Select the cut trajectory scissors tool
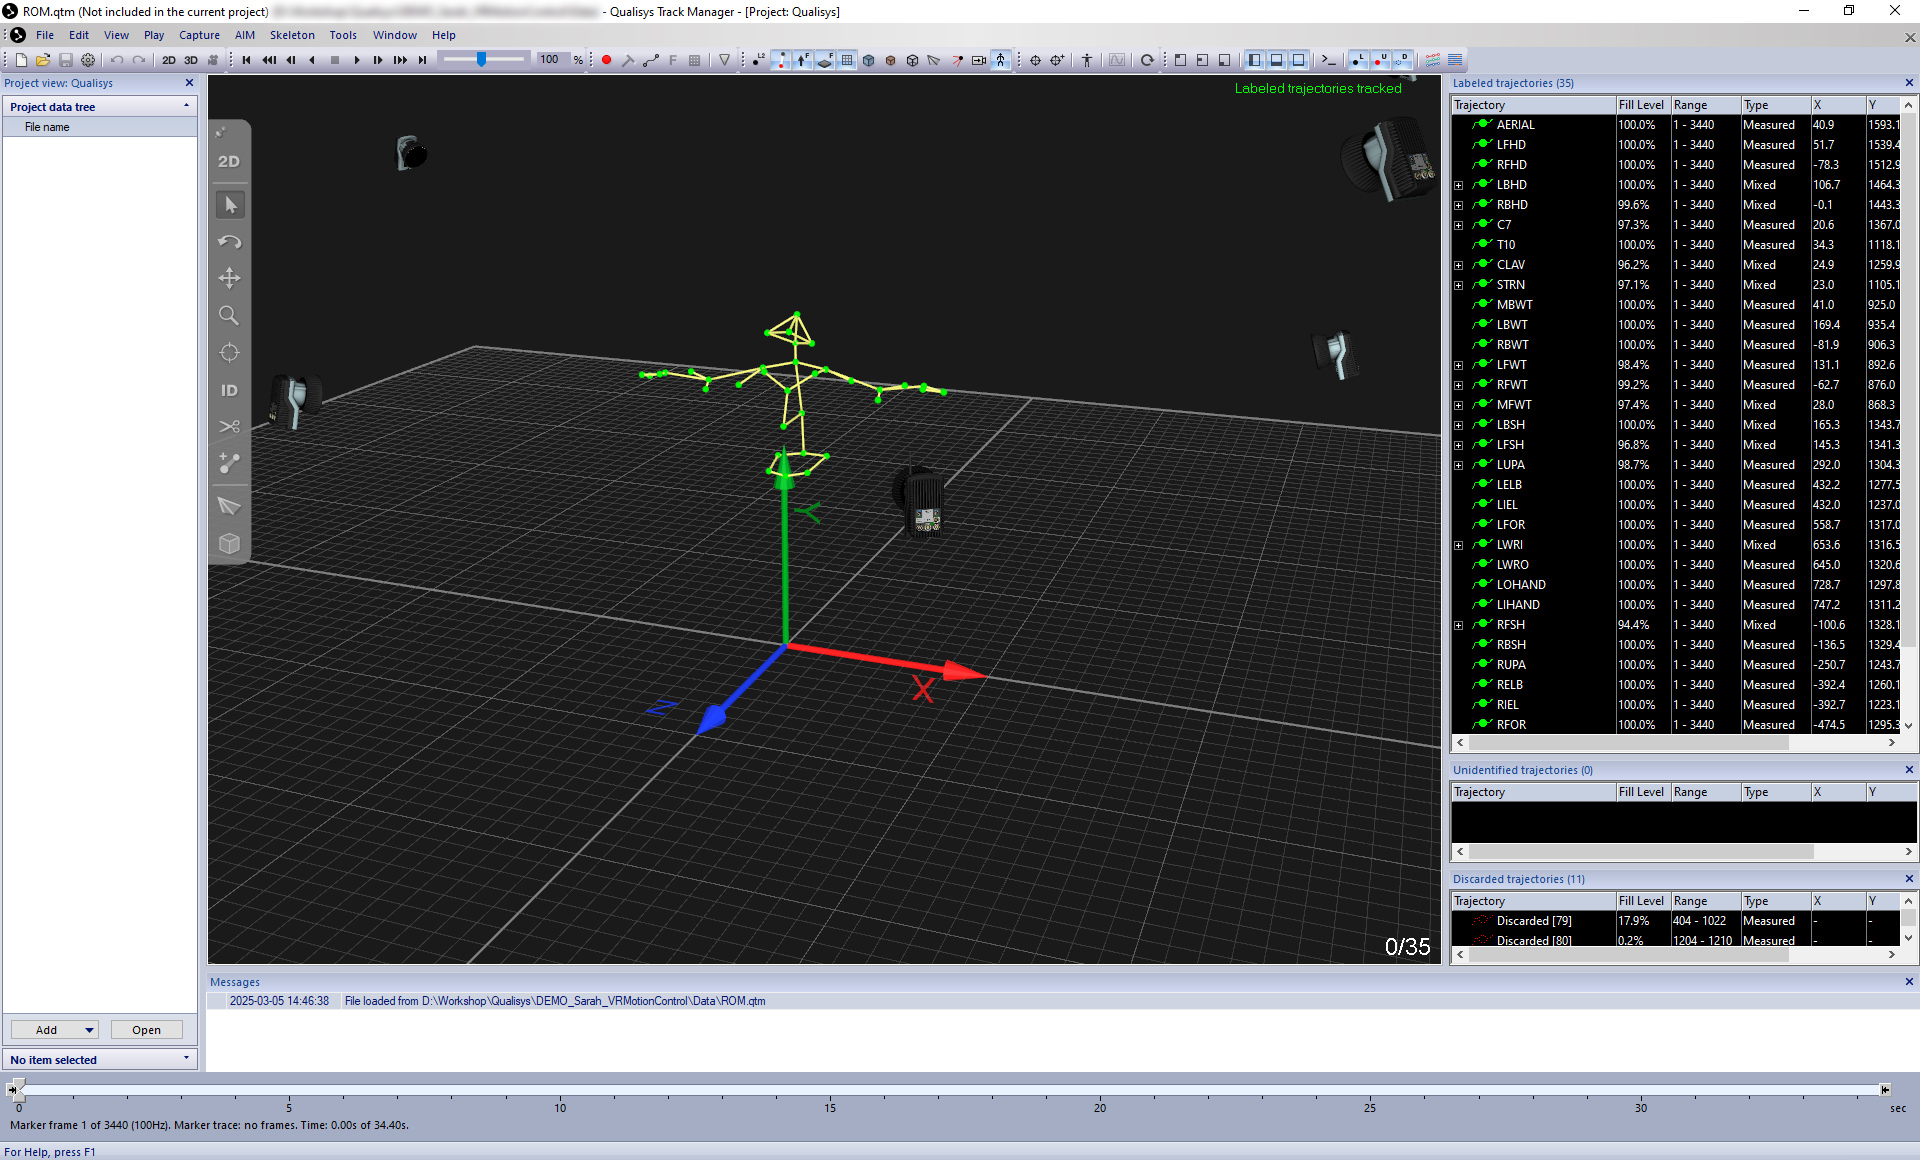Screen dimensions: 1920x1160 [x=229, y=427]
